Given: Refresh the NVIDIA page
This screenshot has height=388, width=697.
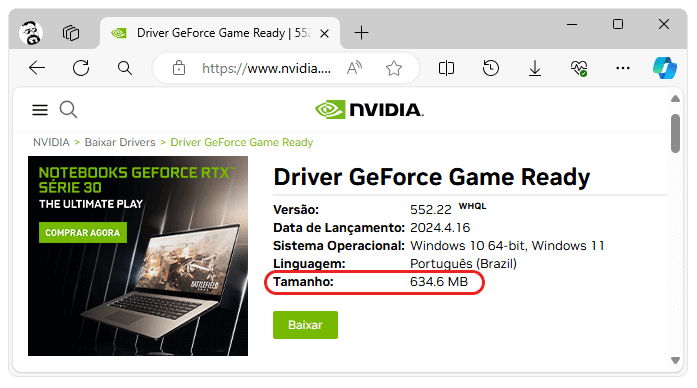Looking at the screenshot, I should (81, 68).
